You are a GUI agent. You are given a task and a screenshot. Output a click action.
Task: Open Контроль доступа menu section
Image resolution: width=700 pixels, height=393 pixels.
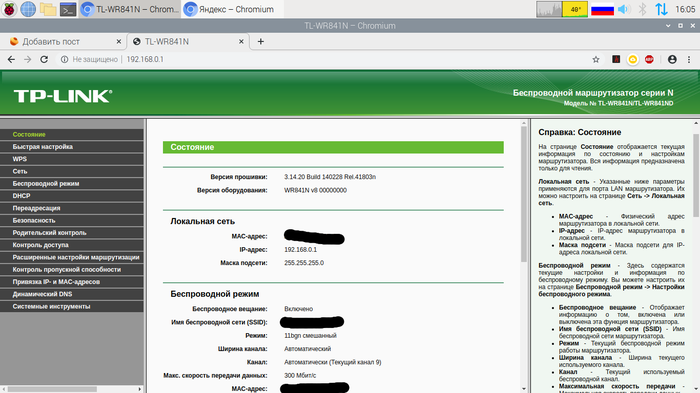71,245
